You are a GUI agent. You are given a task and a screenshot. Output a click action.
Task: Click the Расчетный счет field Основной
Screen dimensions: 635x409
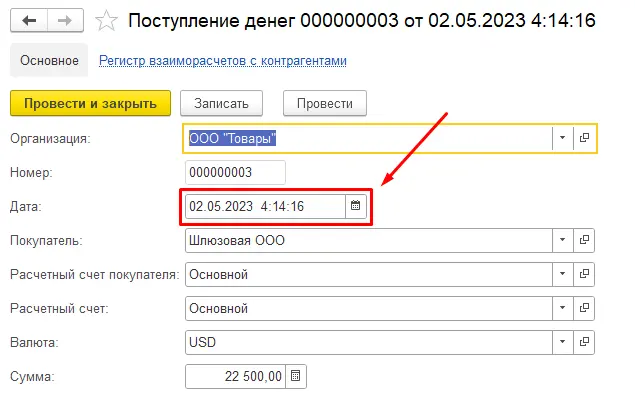pyautogui.click(x=369, y=308)
